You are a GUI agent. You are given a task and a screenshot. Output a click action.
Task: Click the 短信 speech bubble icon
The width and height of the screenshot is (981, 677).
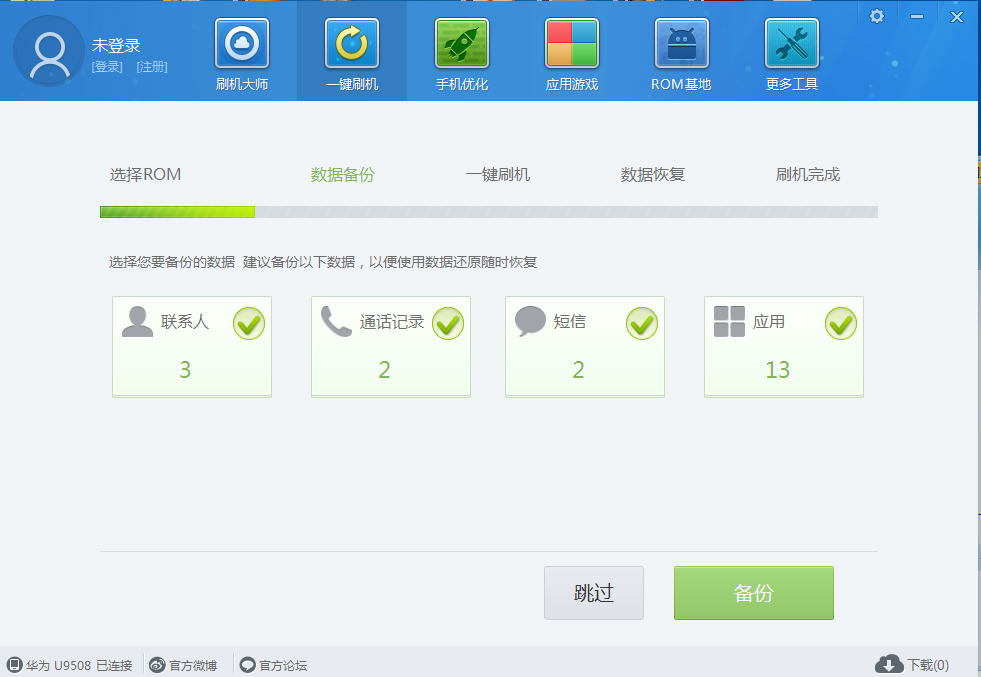[x=530, y=322]
